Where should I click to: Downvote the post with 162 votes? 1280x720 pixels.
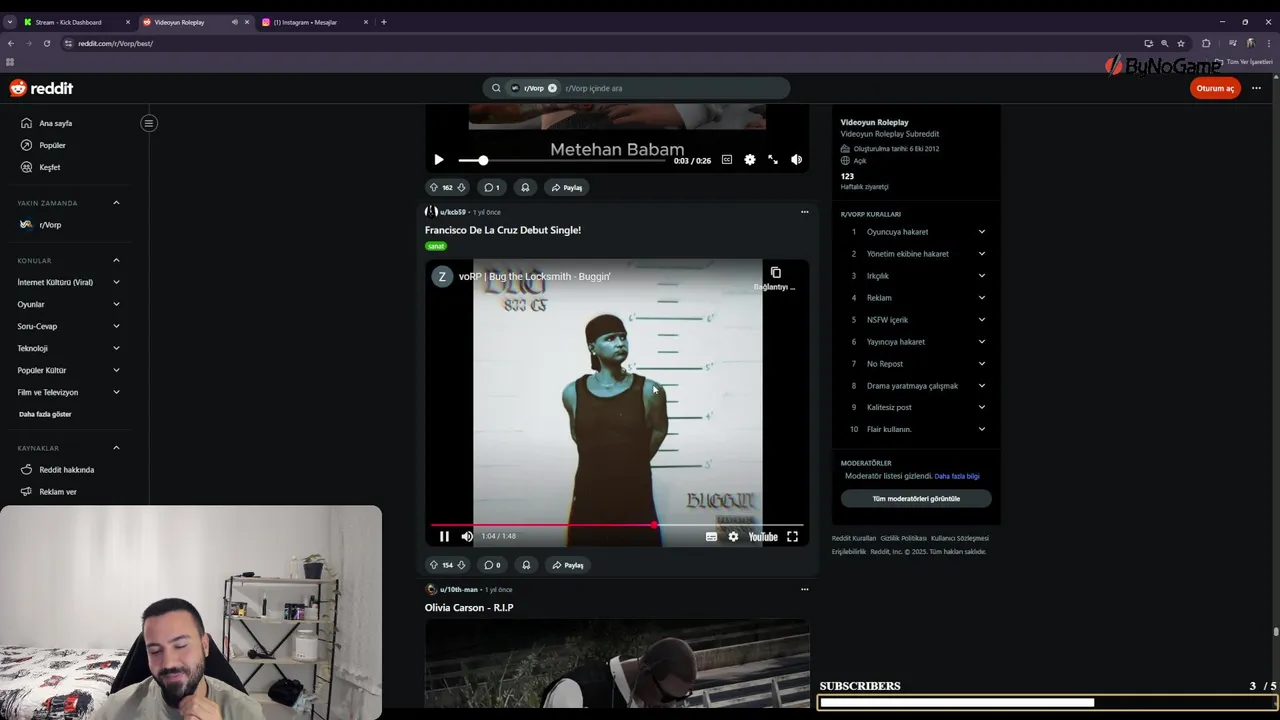pos(461,187)
